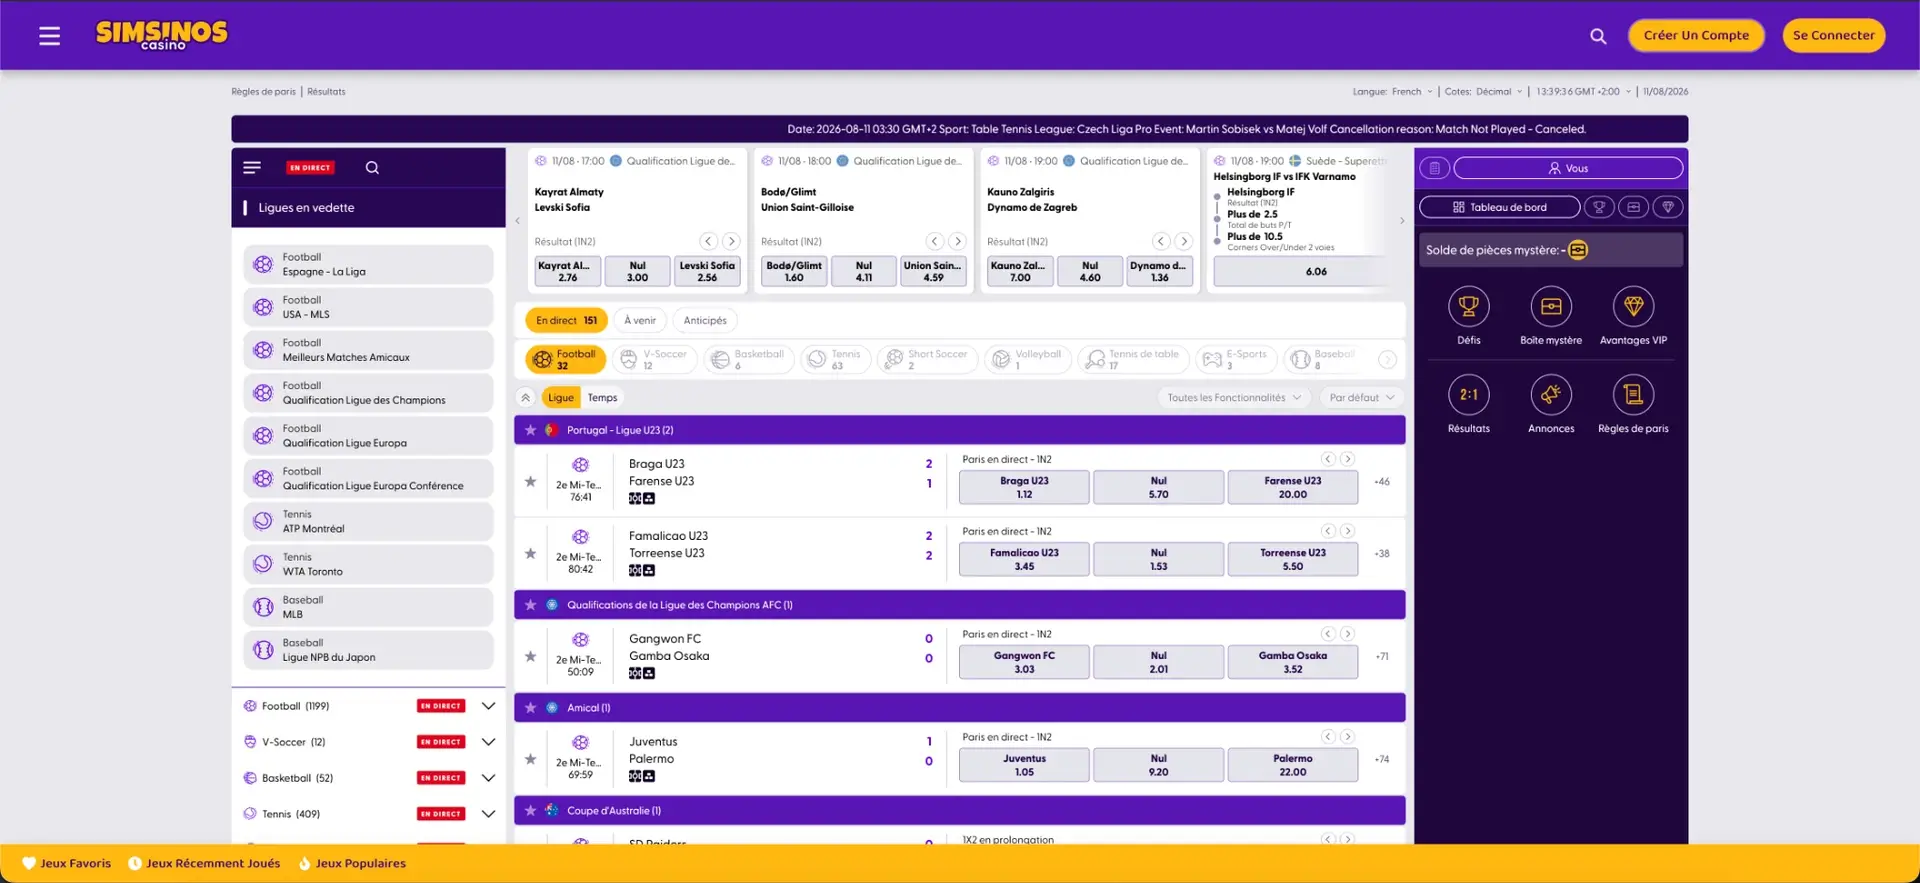Open Toutes les Fonctionnalités dropdown
1920x883 pixels.
1234,398
